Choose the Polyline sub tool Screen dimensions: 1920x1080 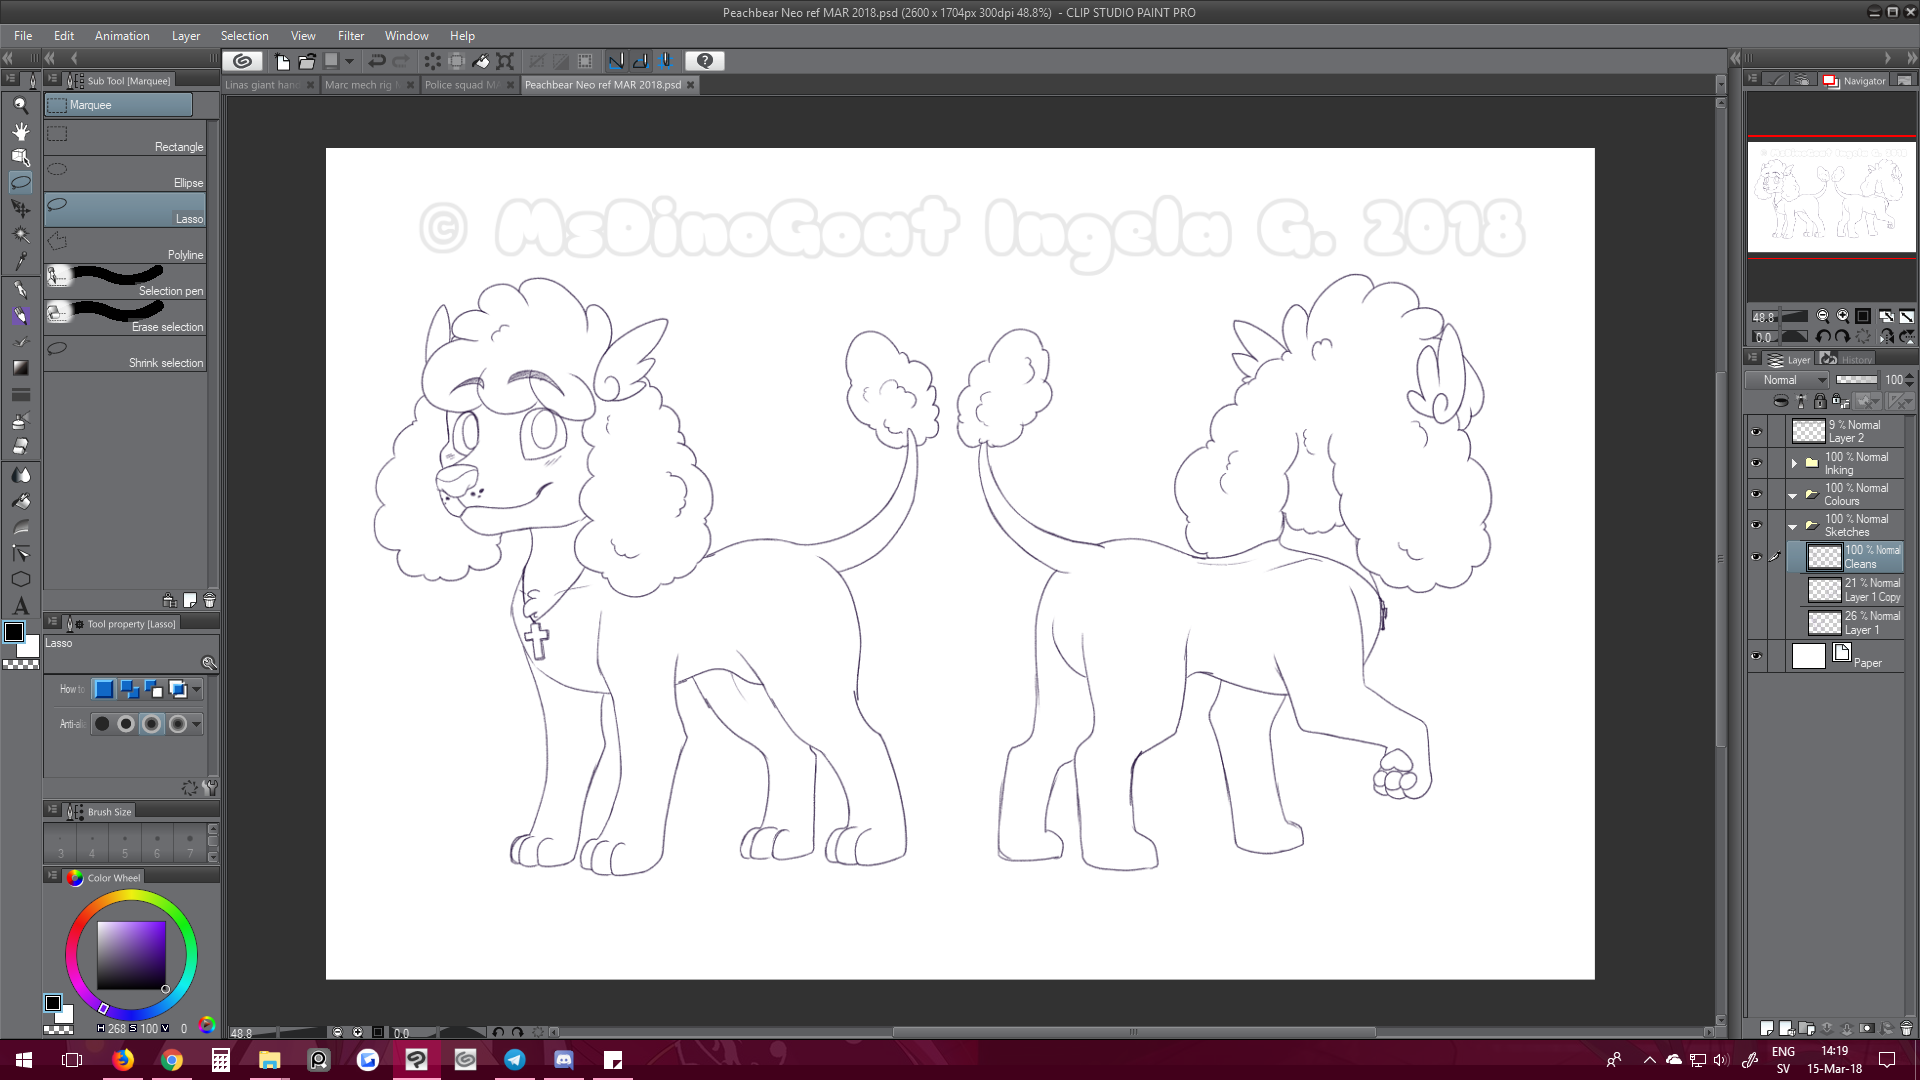point(125,246)
